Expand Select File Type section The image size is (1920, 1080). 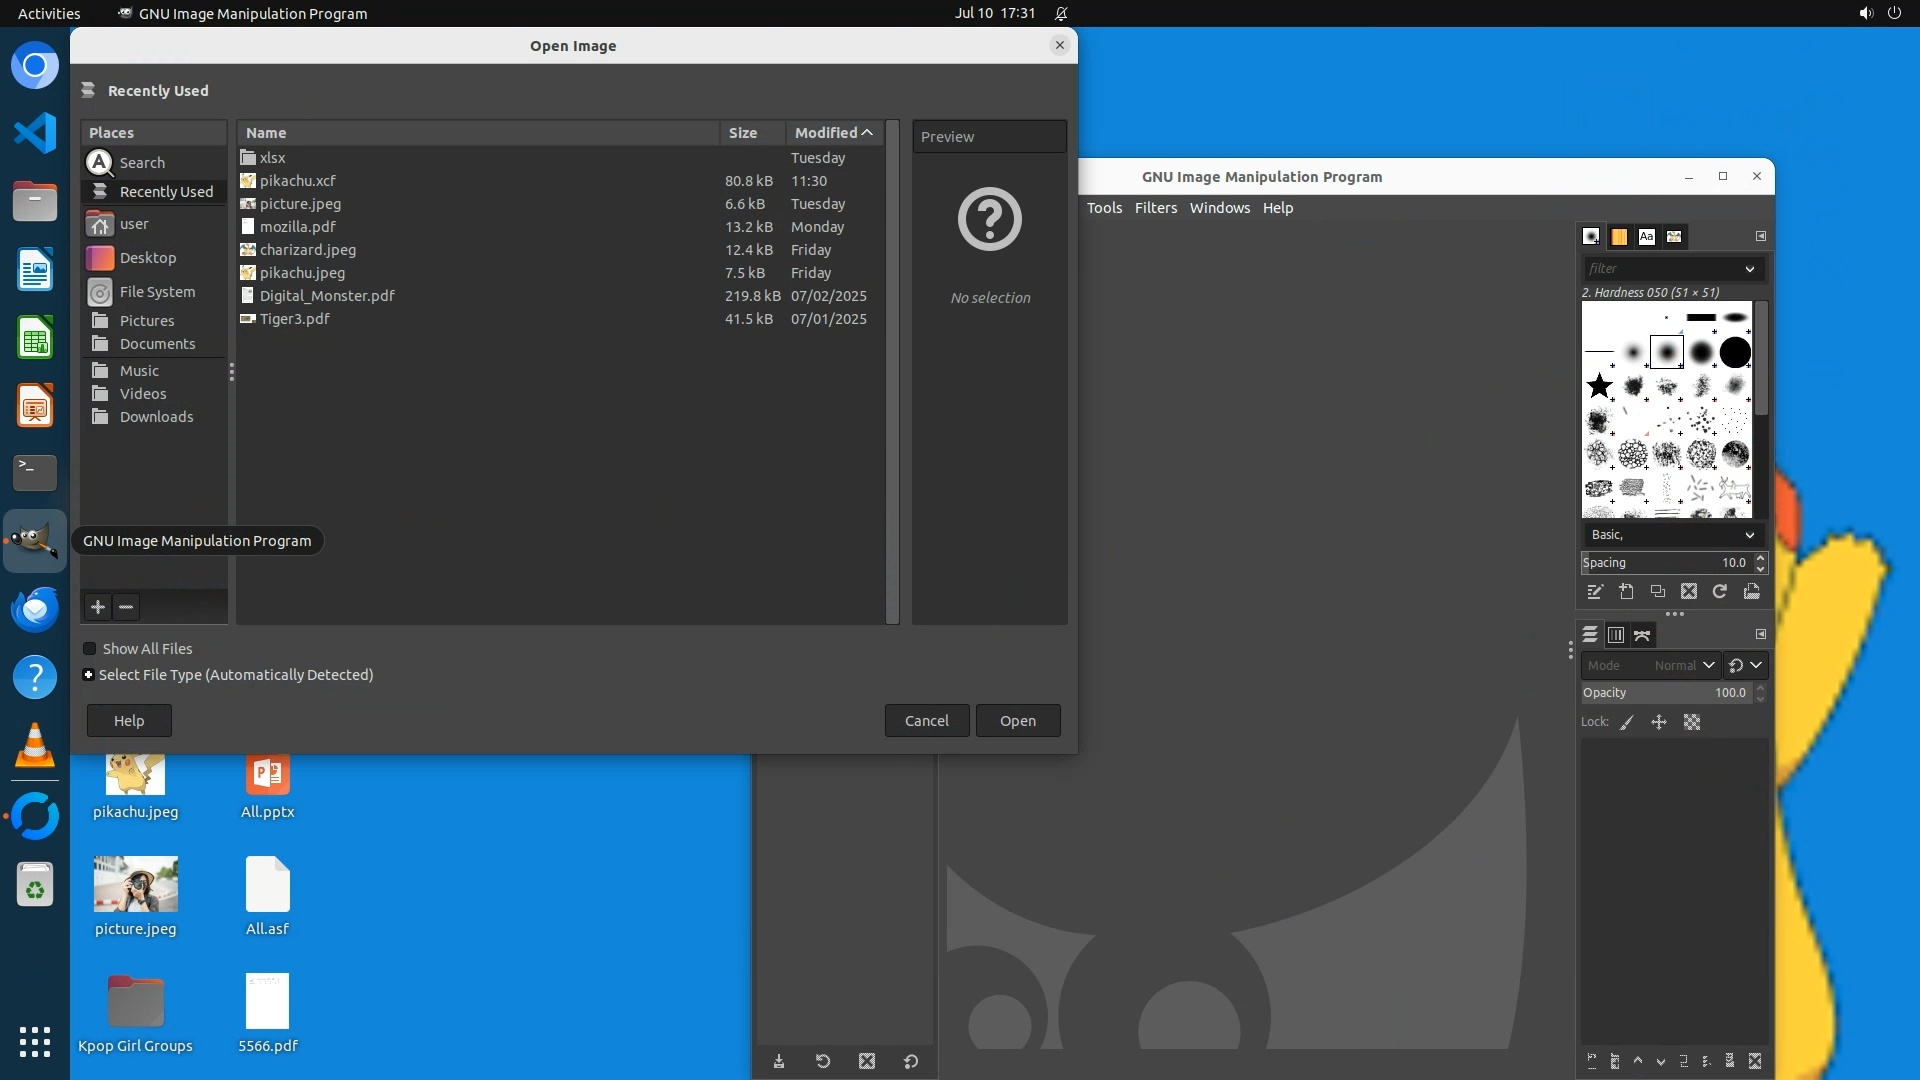tap(89, 675)
